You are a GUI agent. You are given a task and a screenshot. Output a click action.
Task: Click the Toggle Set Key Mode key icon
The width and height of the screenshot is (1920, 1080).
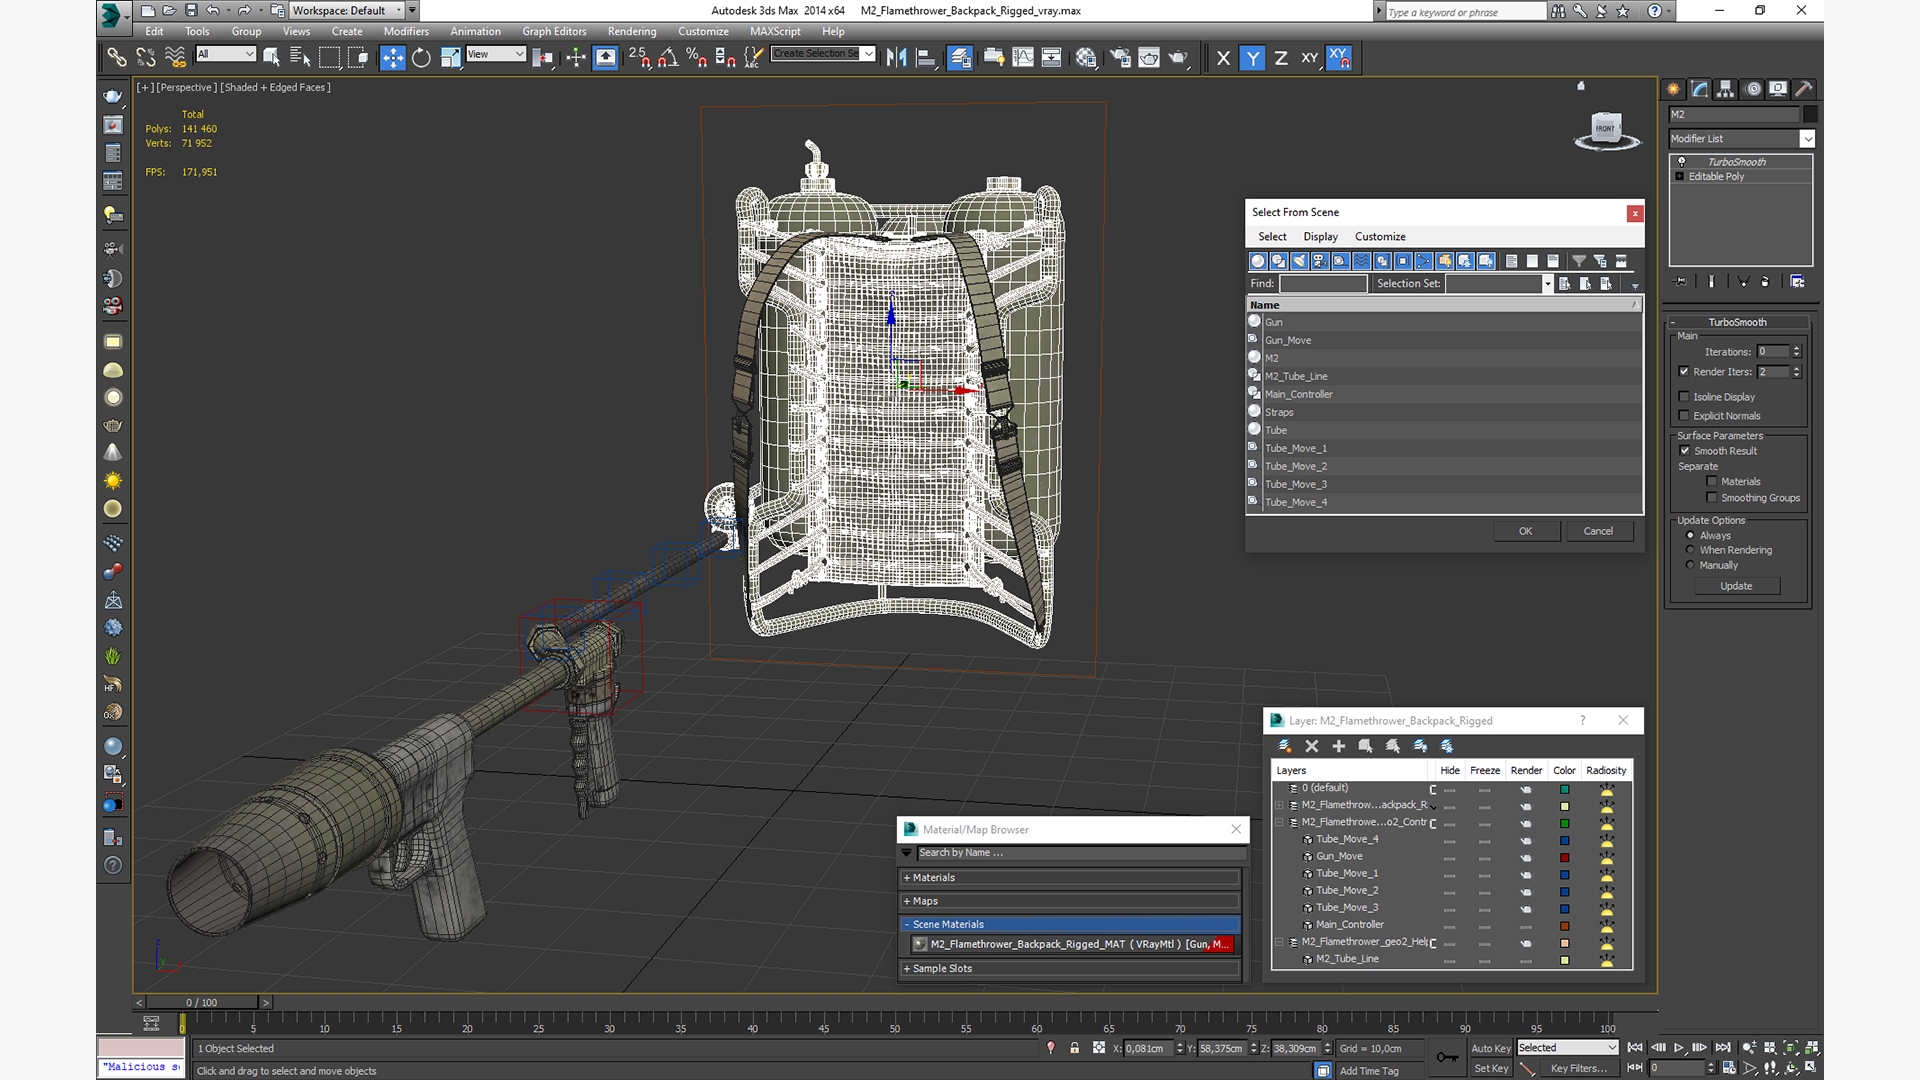coord(1446,1057)
